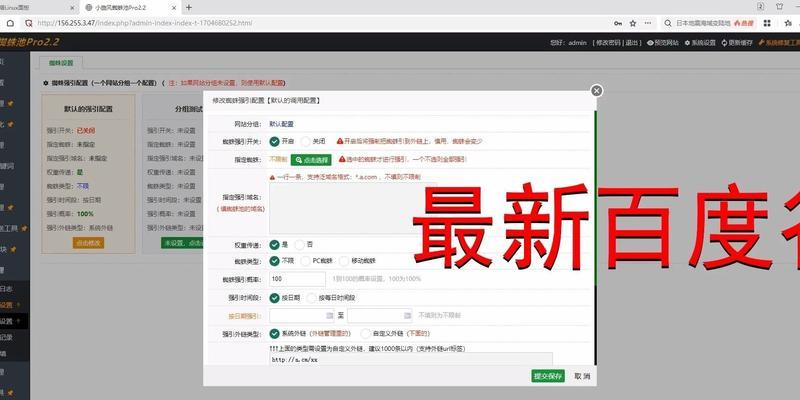Open the four-square grid icon in browser toolbar

[x=767, y=23]
